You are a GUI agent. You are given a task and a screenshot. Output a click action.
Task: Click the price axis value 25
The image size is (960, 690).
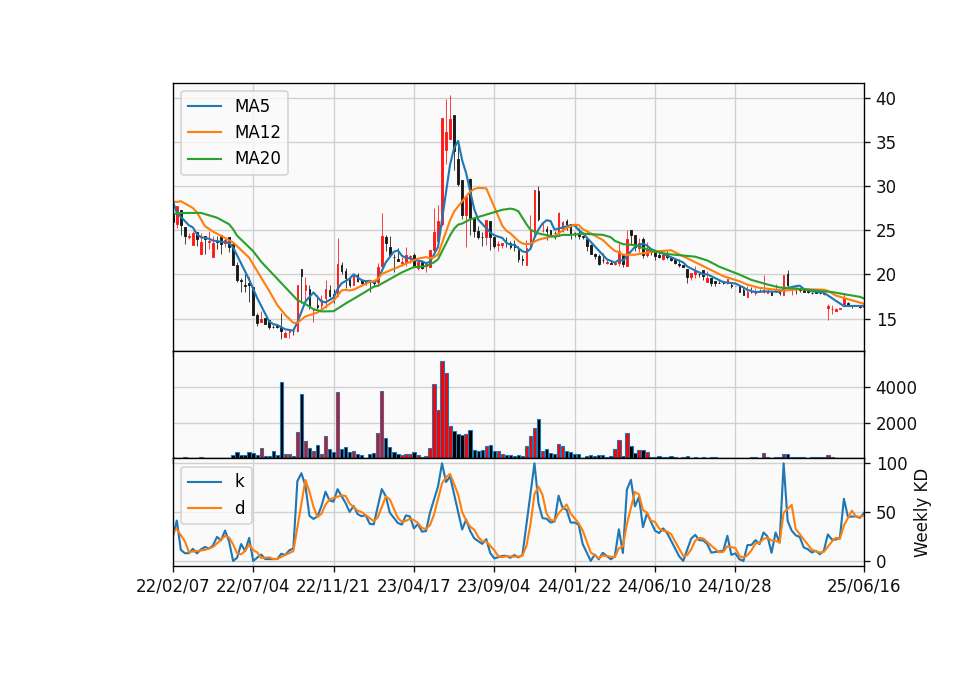pyautogui.click(x=885, y=231)
